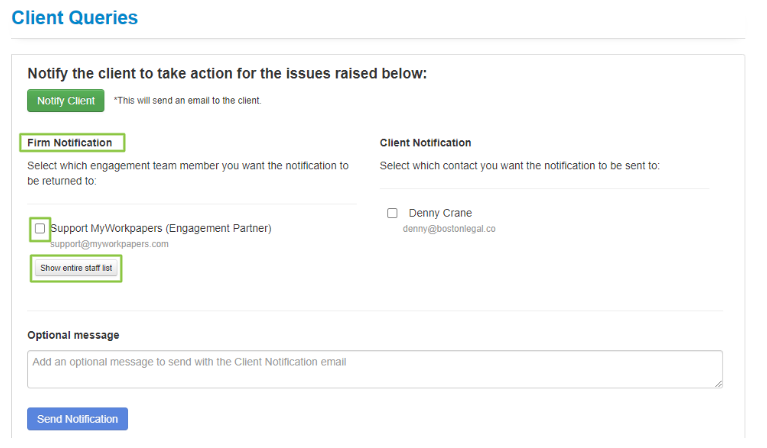Click the "Notify the client to take action" heading
The image size is (767, 448).
(227, 73)
